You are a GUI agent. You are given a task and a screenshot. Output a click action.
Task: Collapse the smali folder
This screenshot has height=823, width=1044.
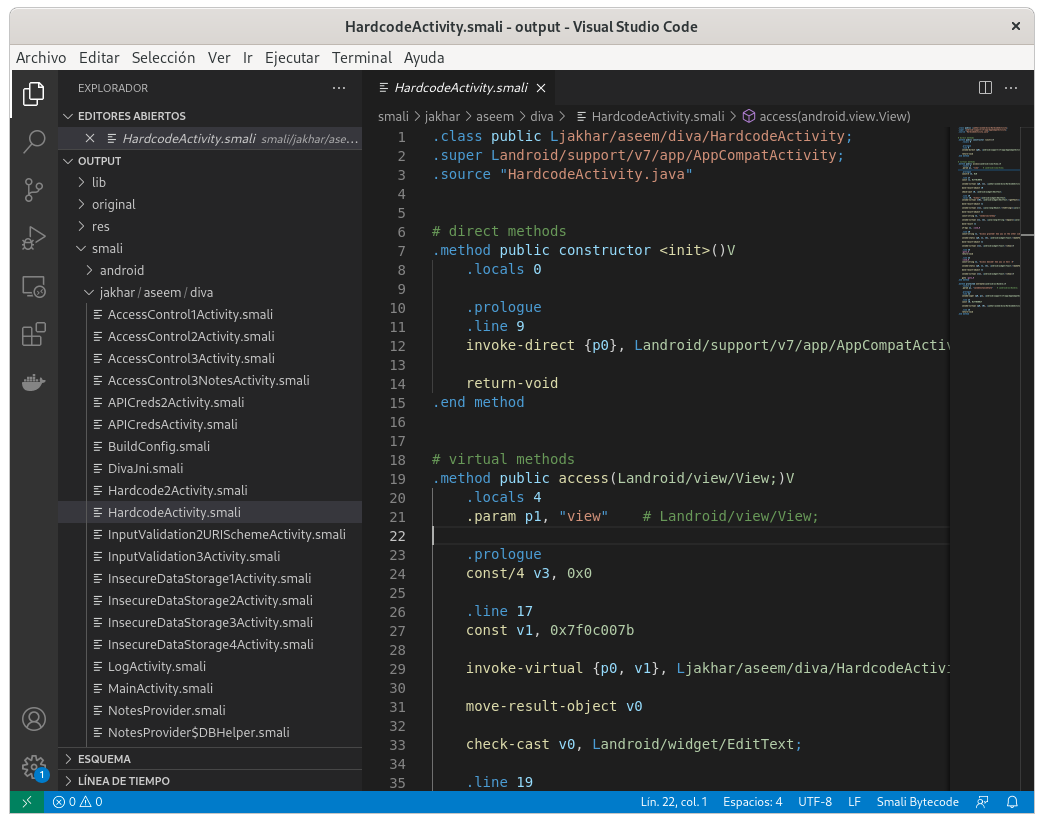click(x=106, y=248)
